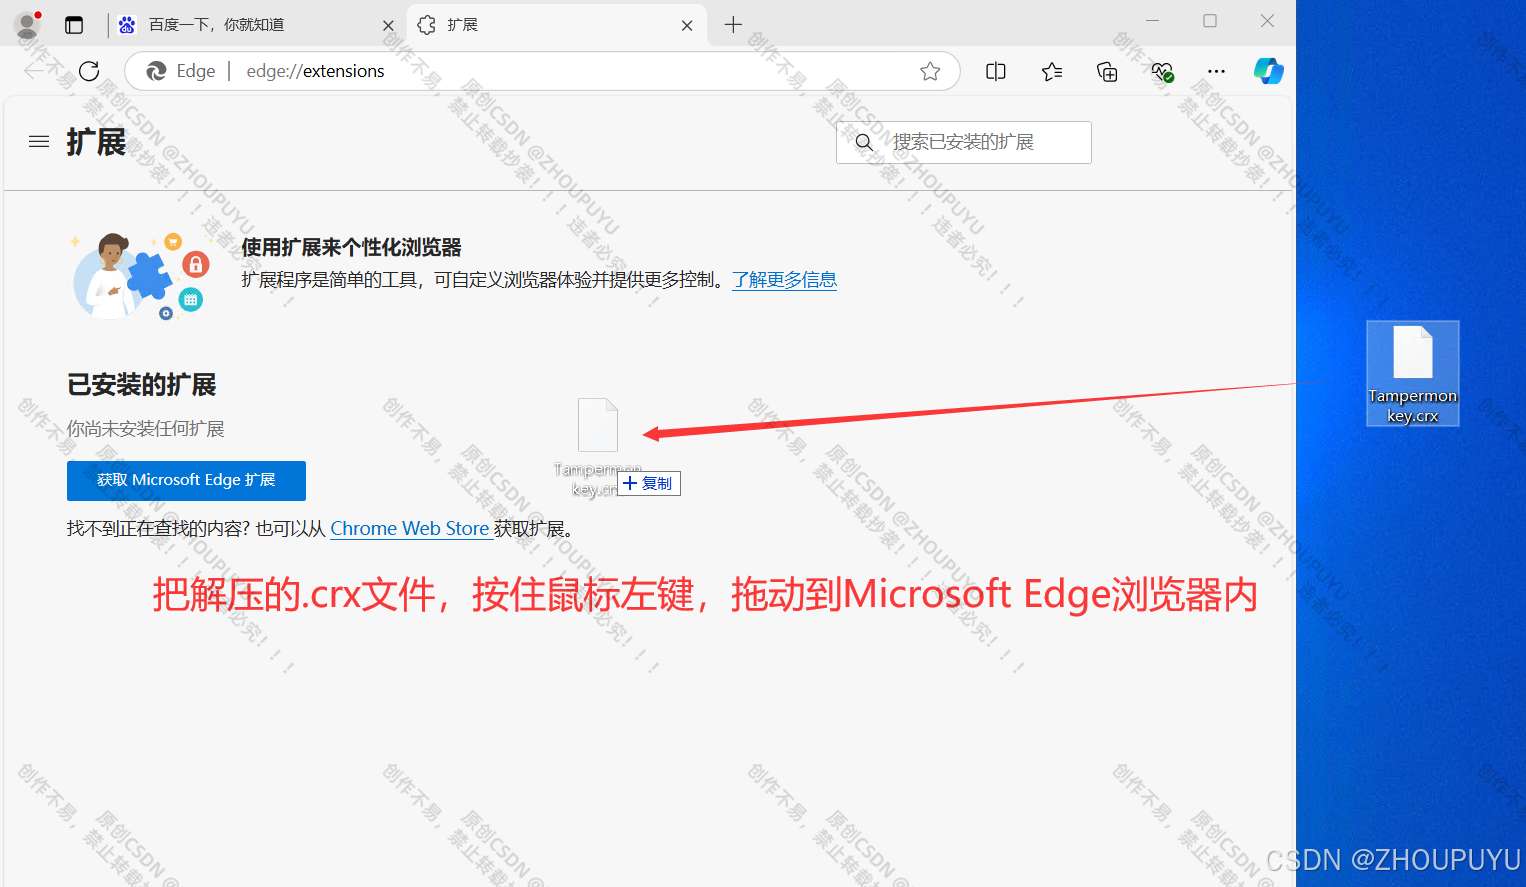
Task: Open the extensions hamburger menu
Action: [x=39, y=142]
